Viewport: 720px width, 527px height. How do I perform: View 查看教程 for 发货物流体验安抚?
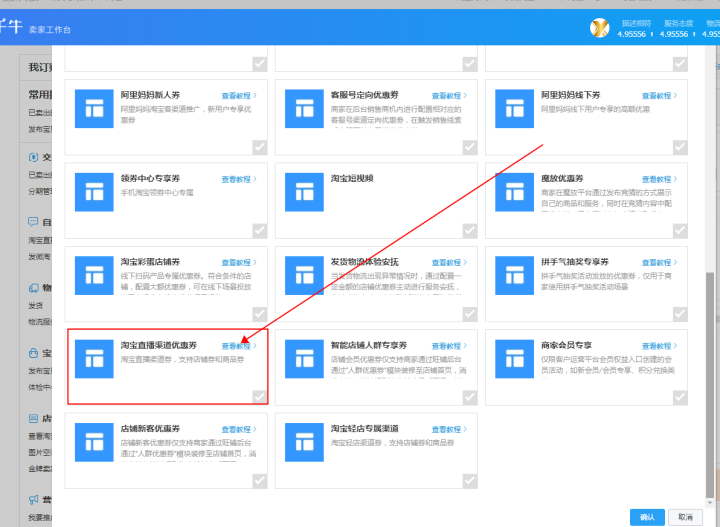coord(449,263)
